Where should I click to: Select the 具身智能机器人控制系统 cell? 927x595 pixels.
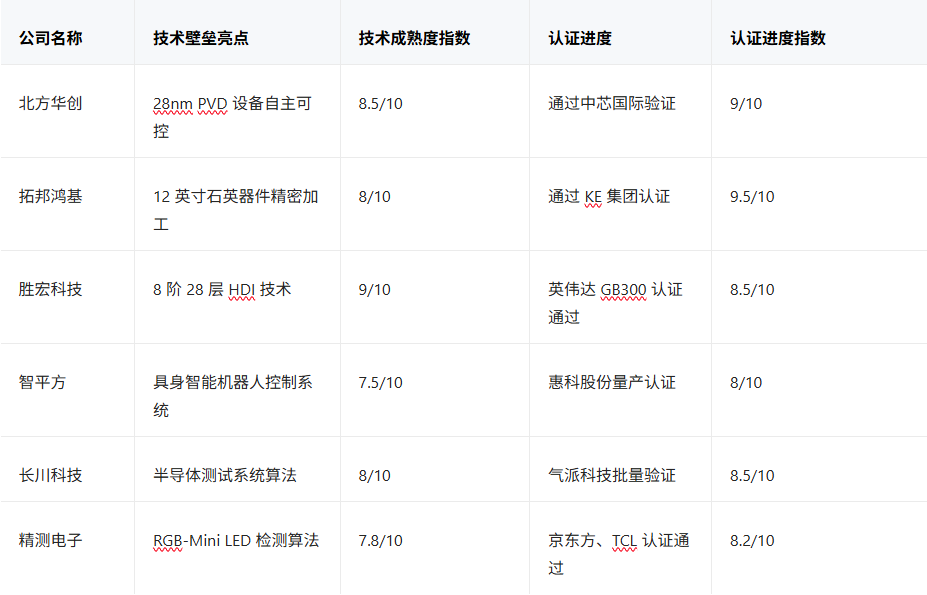pos(232,396)
